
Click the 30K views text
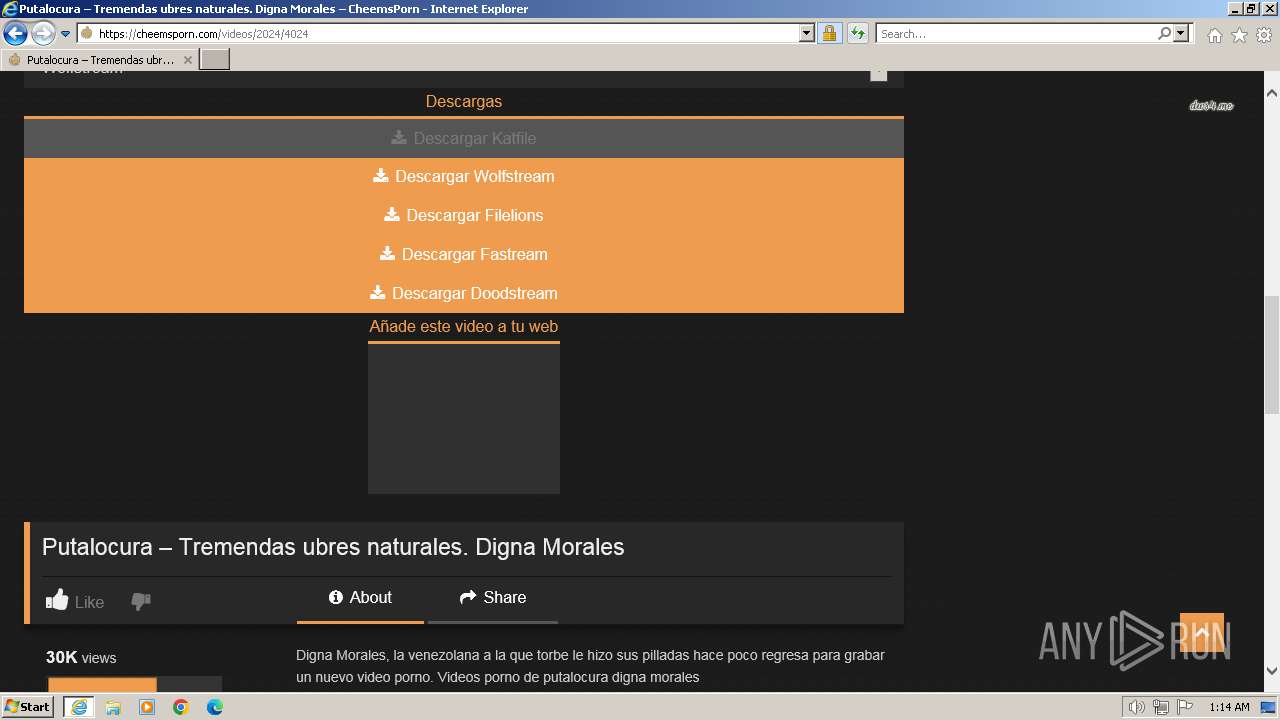[x=81, y=657]
